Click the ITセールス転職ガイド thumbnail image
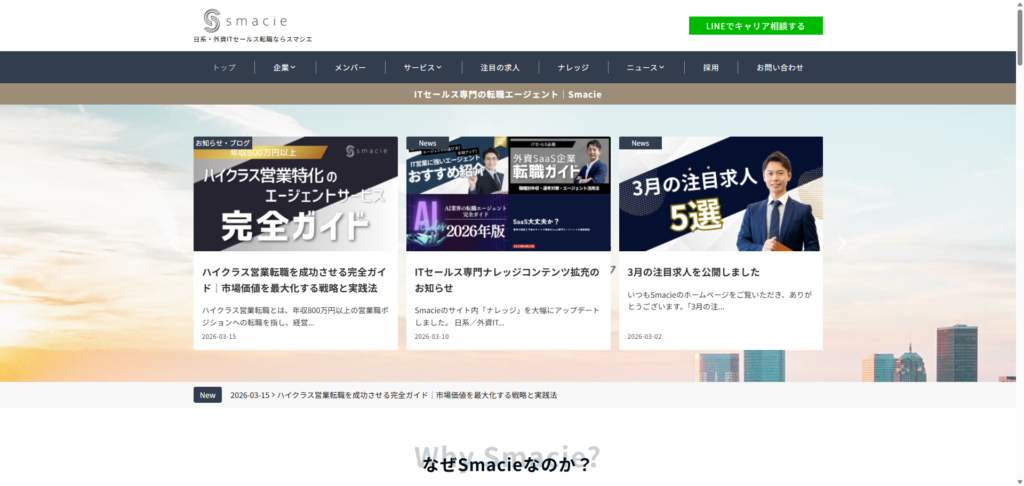1024x486 pixels. coord(508,194)
